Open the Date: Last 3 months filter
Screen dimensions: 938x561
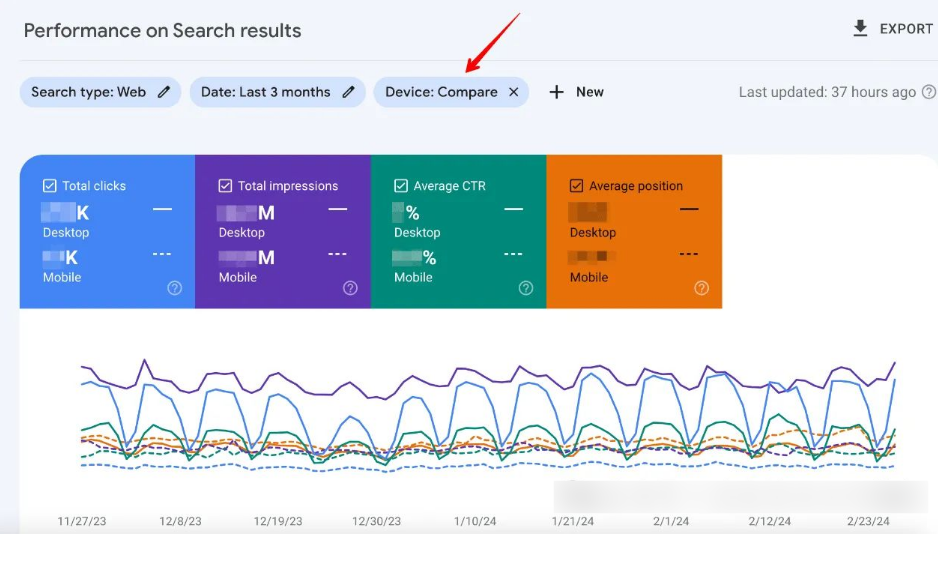(x=265, y=92)
